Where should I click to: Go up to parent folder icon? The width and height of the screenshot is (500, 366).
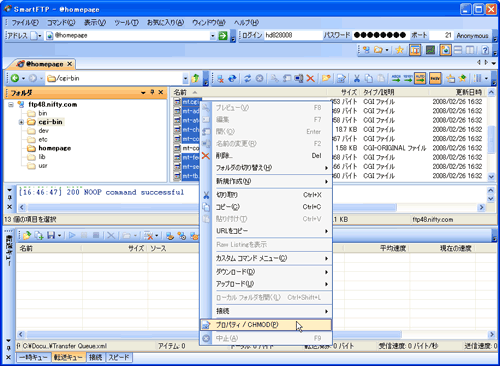pos(195,79)
